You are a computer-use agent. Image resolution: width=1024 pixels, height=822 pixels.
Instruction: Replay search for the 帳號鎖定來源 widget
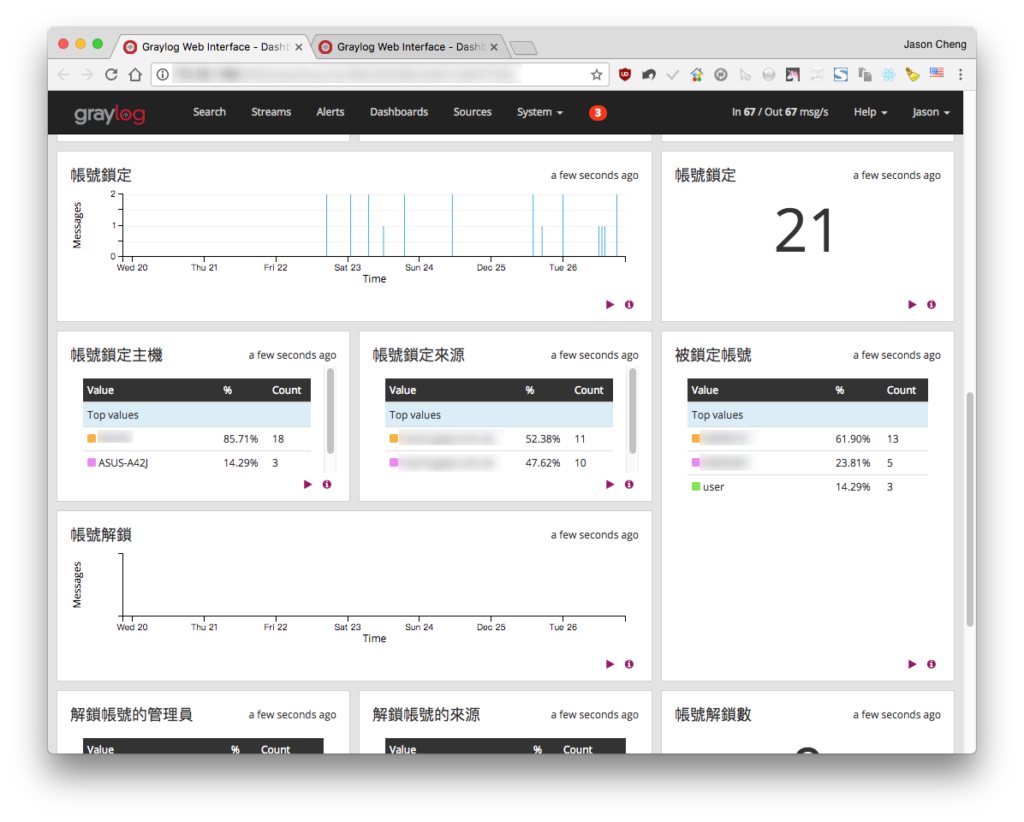pyautogui.click(x=610, y=484)
